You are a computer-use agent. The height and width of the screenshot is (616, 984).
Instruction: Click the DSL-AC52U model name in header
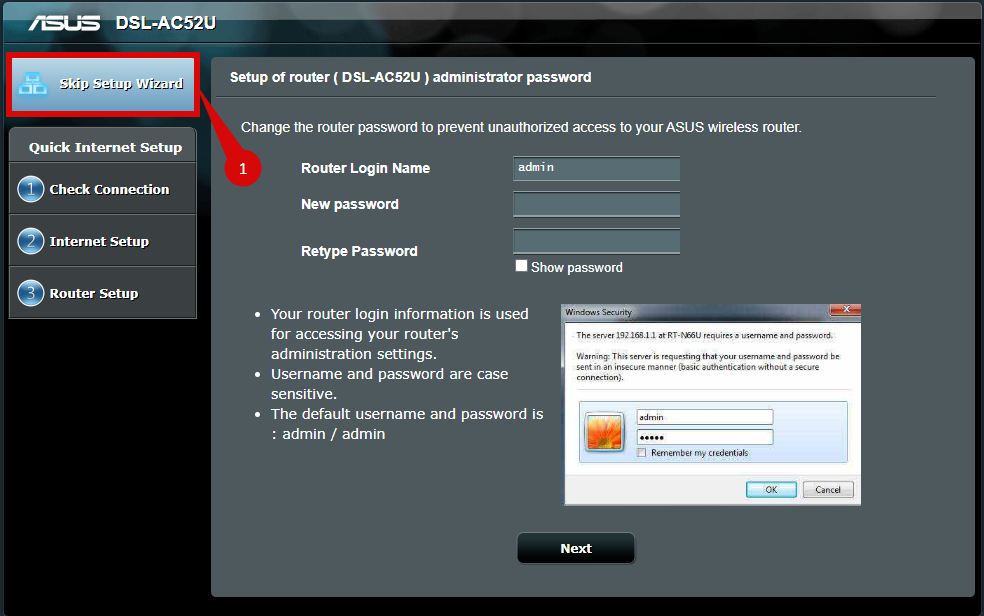166,22
